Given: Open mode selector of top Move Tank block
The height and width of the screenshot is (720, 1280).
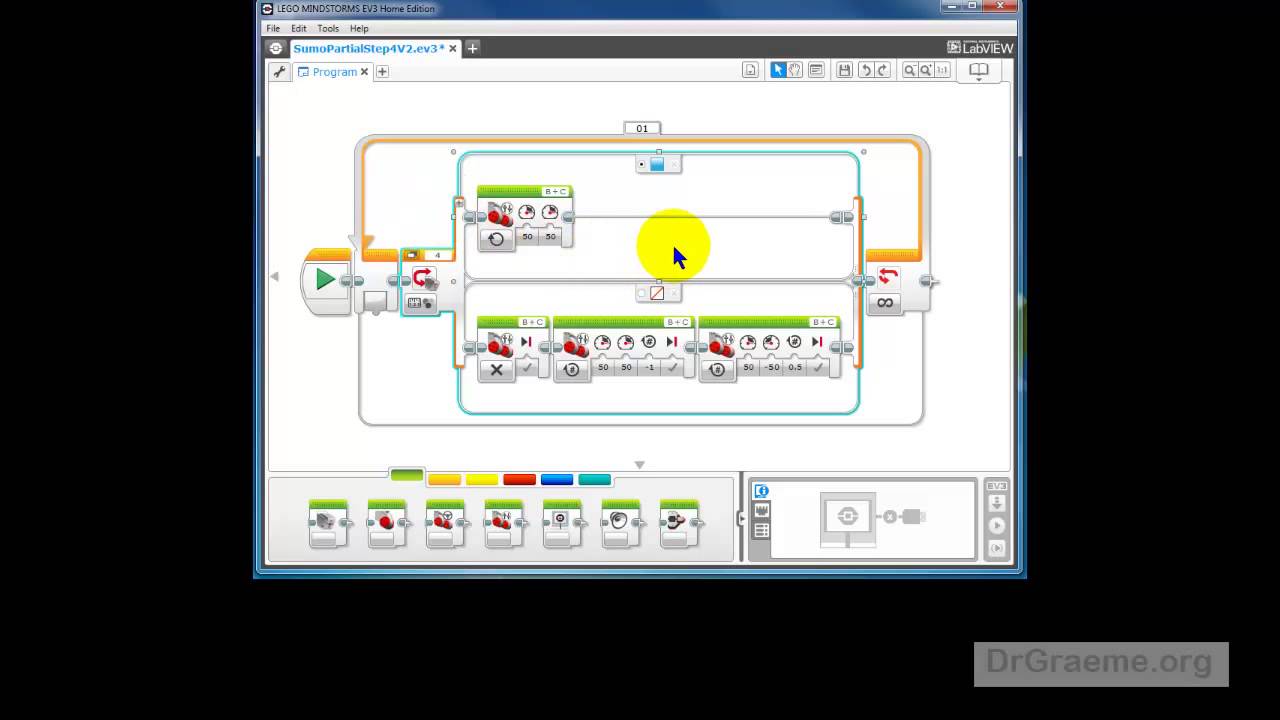Looking at the screenshot, I should pyautogui.click(x=497, y=239).
